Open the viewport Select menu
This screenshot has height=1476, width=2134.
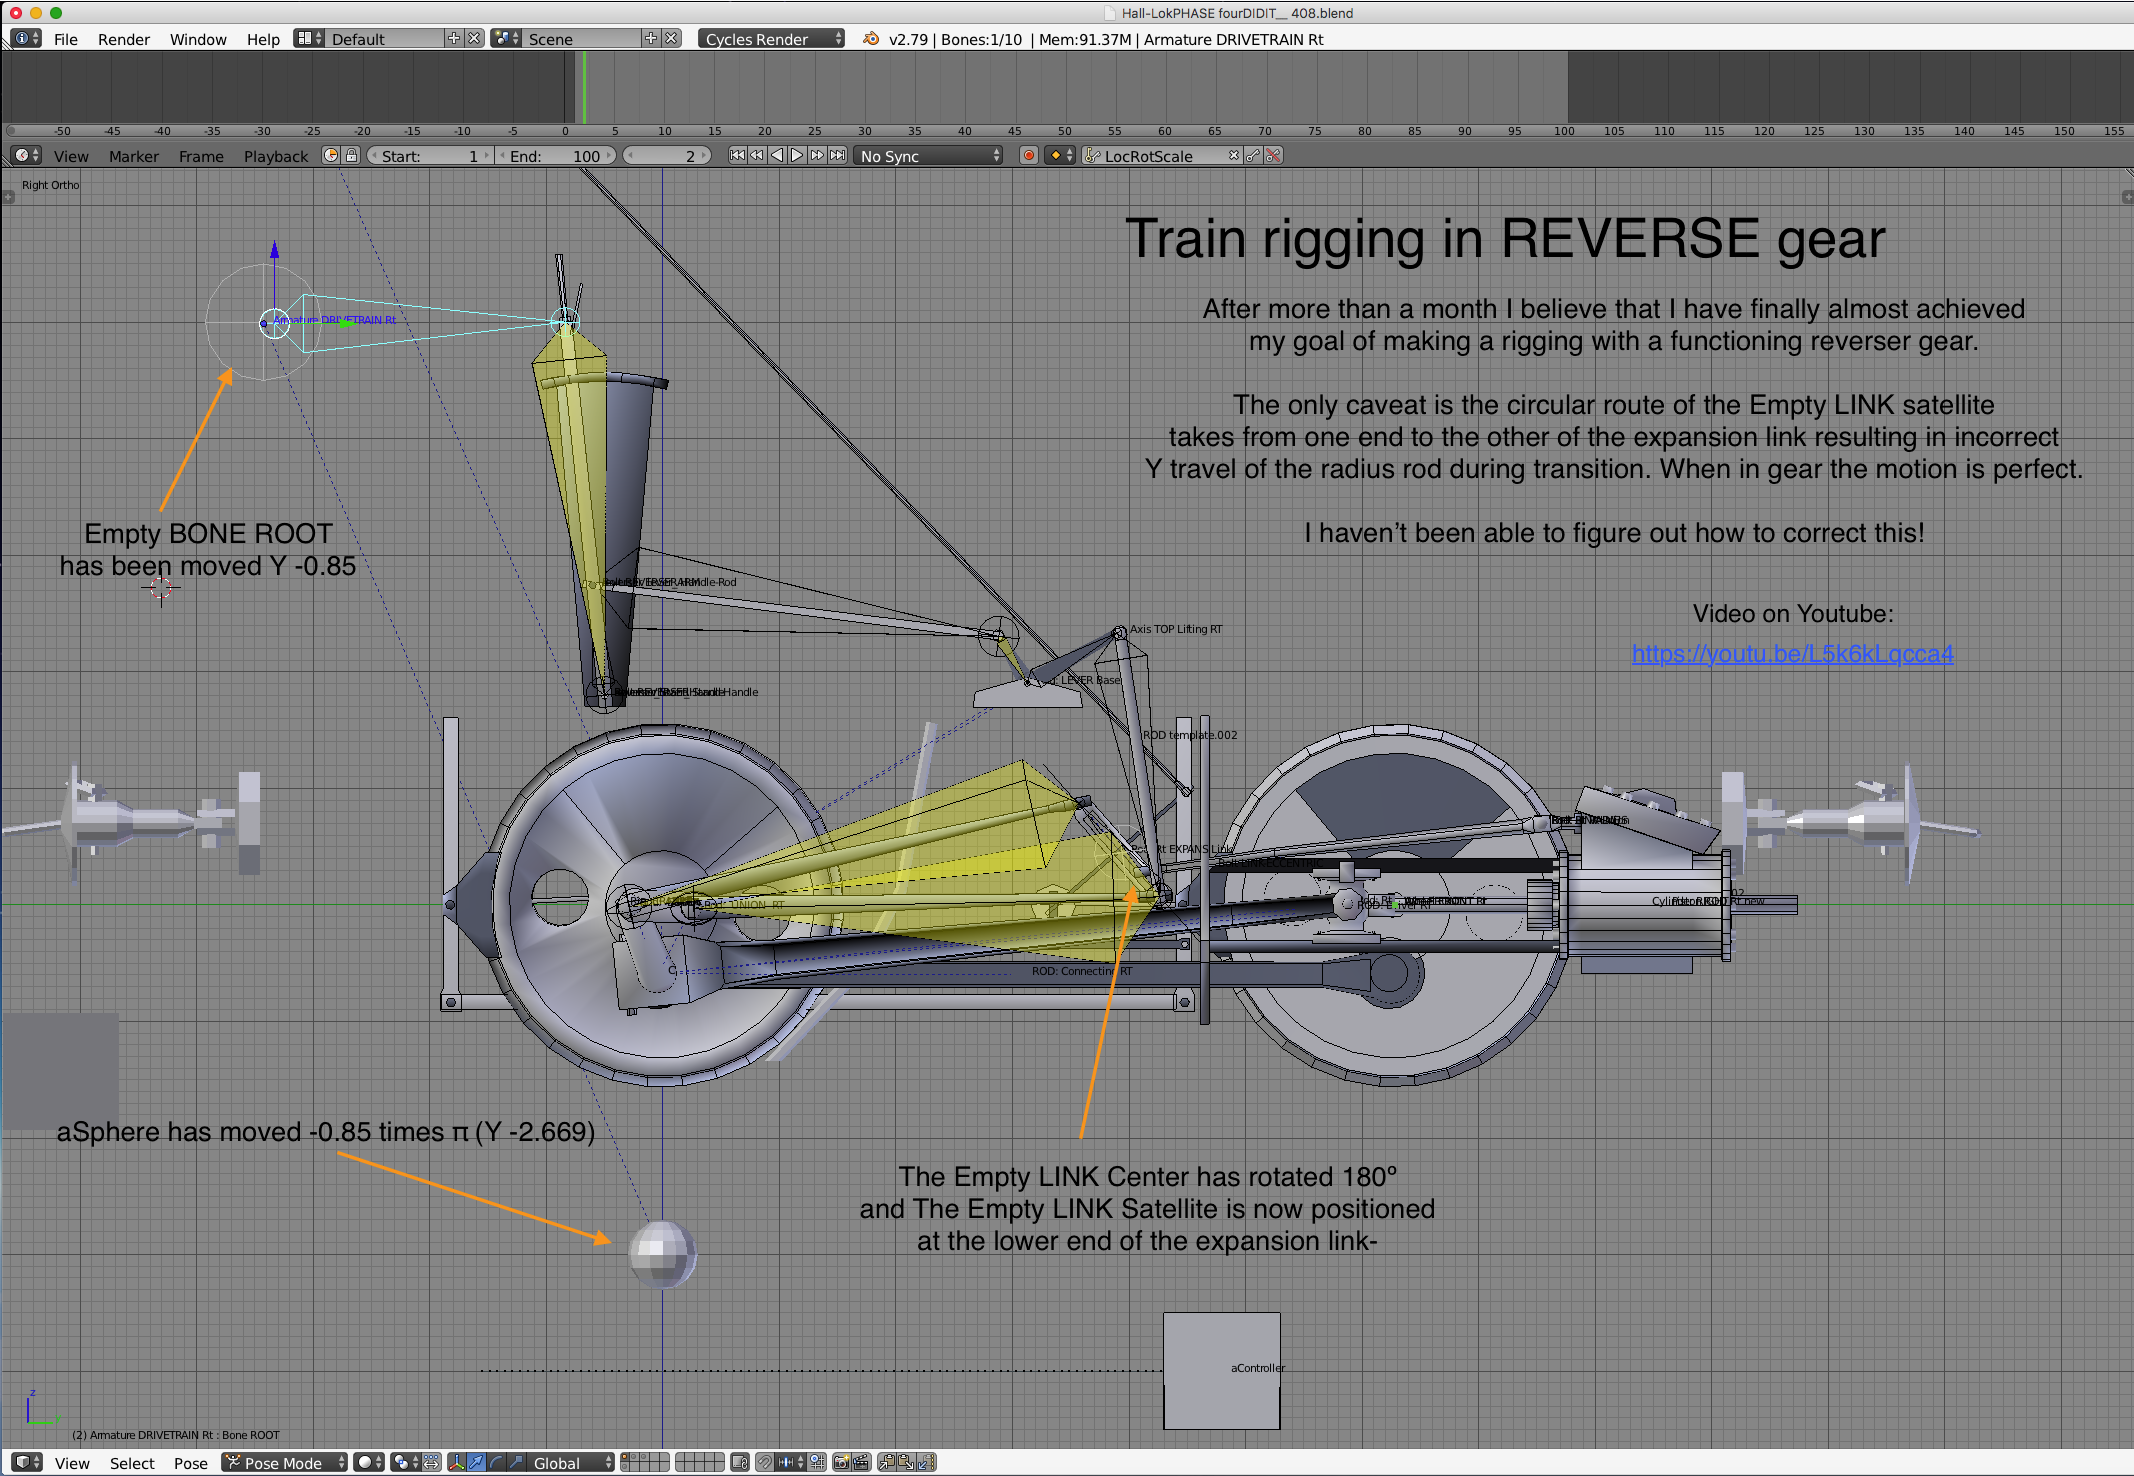tap(132, 1463)
